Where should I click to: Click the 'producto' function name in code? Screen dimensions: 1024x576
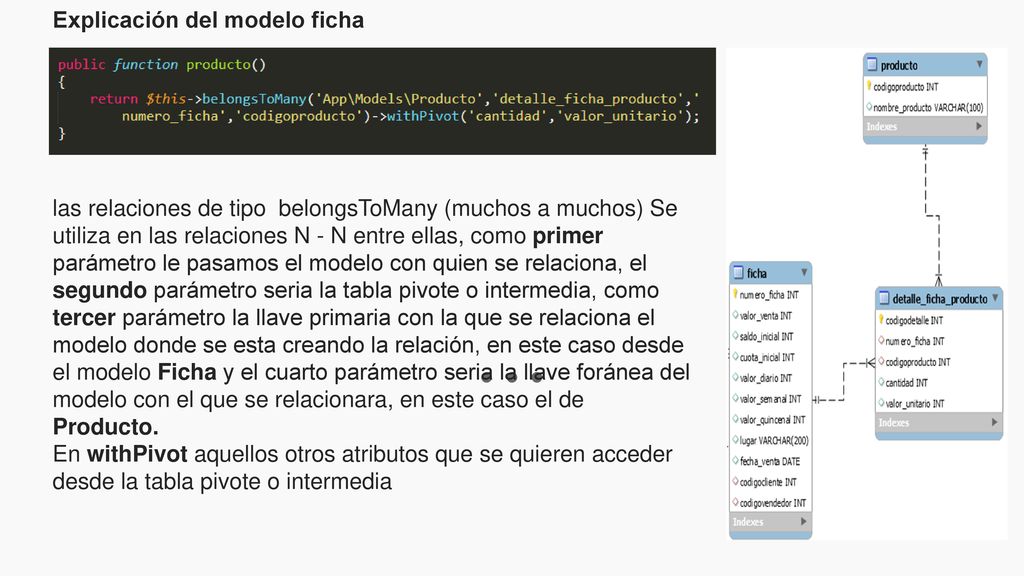point(219,65)
